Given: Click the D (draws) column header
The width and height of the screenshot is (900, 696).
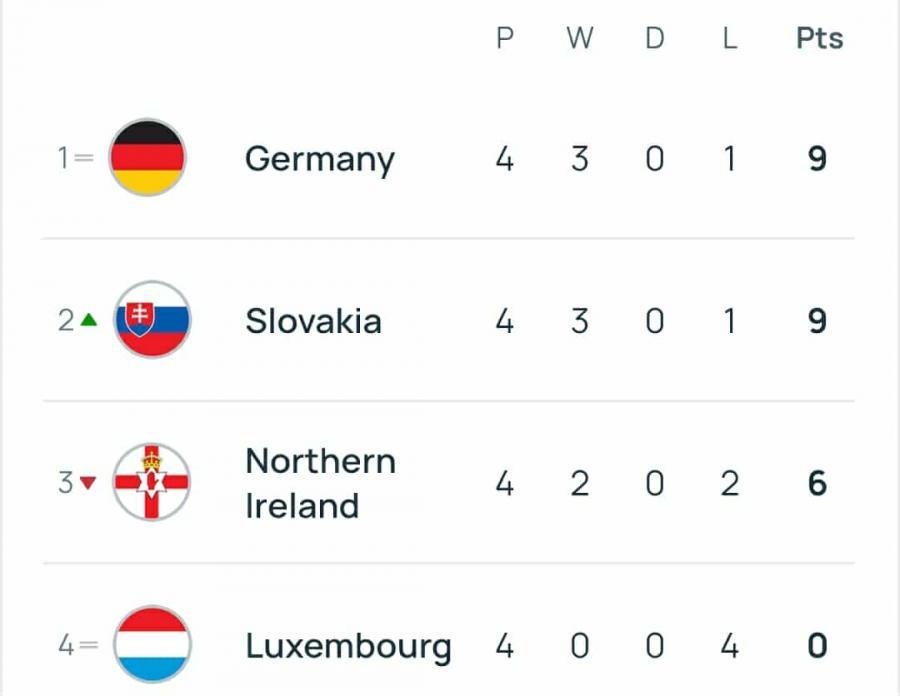Looking at the screenshot, I should [x=654, y=39].
